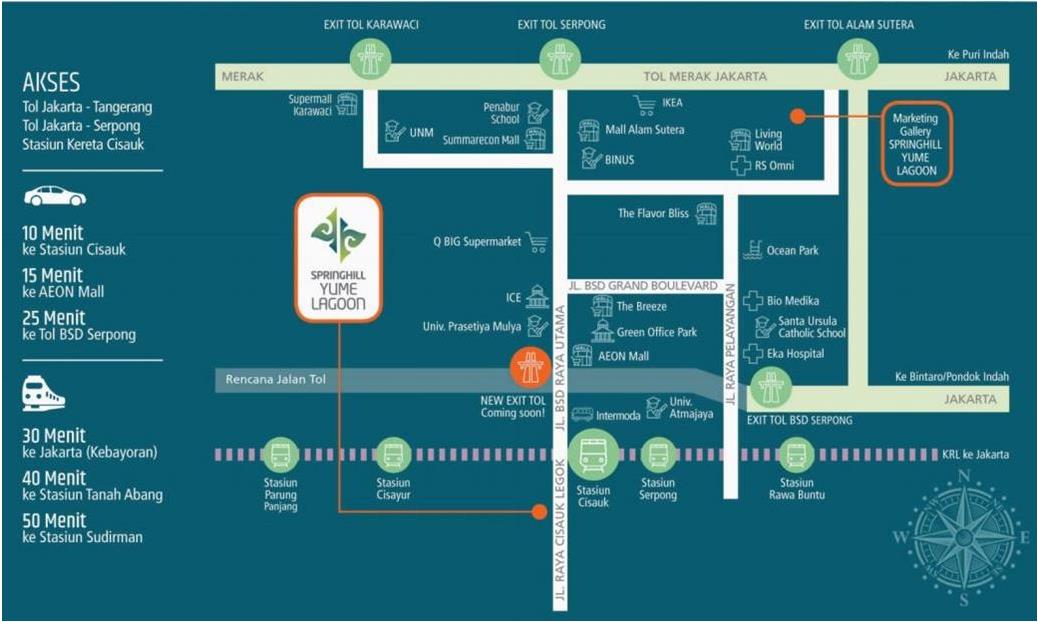Click the ICE building icon
1038x622 pixels.
(538, 298)
